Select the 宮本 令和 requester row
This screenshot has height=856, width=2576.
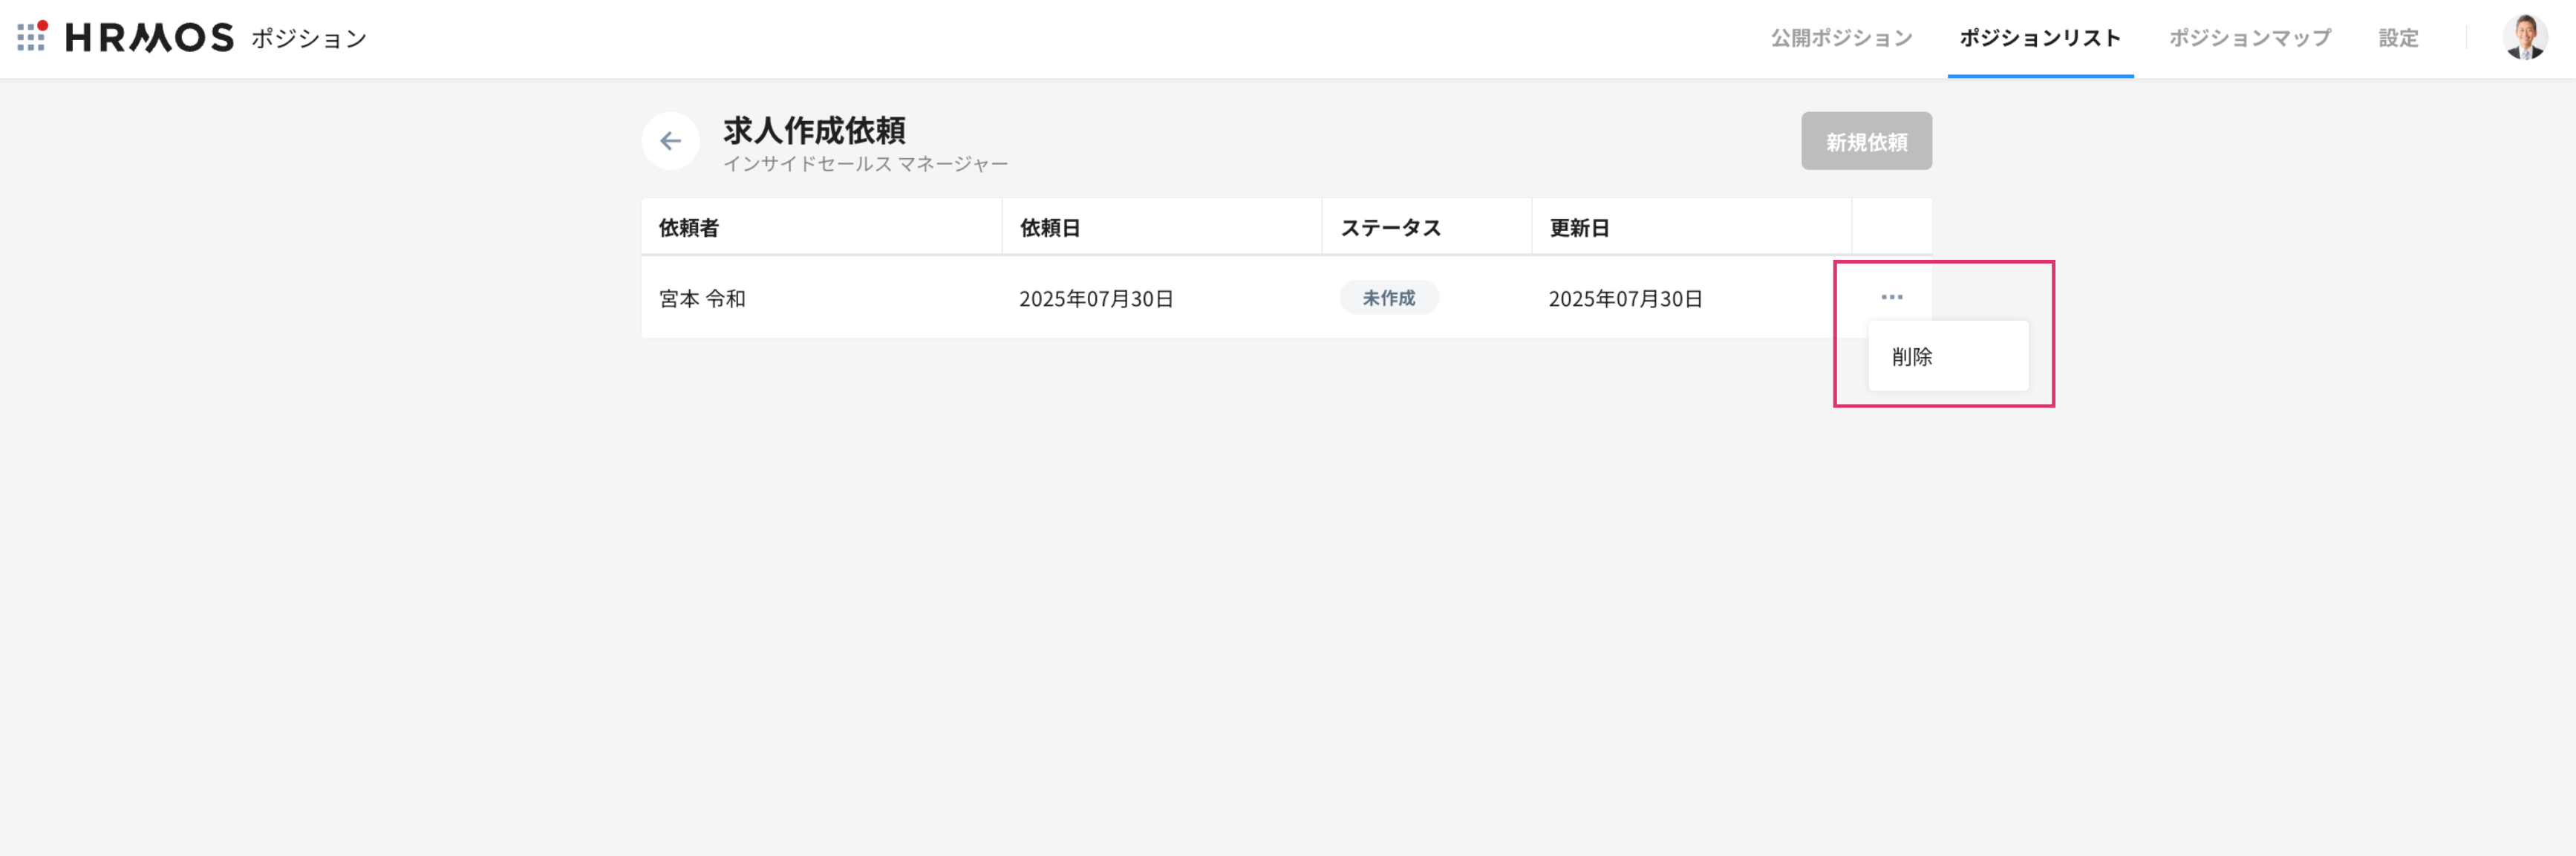point(702,299)
